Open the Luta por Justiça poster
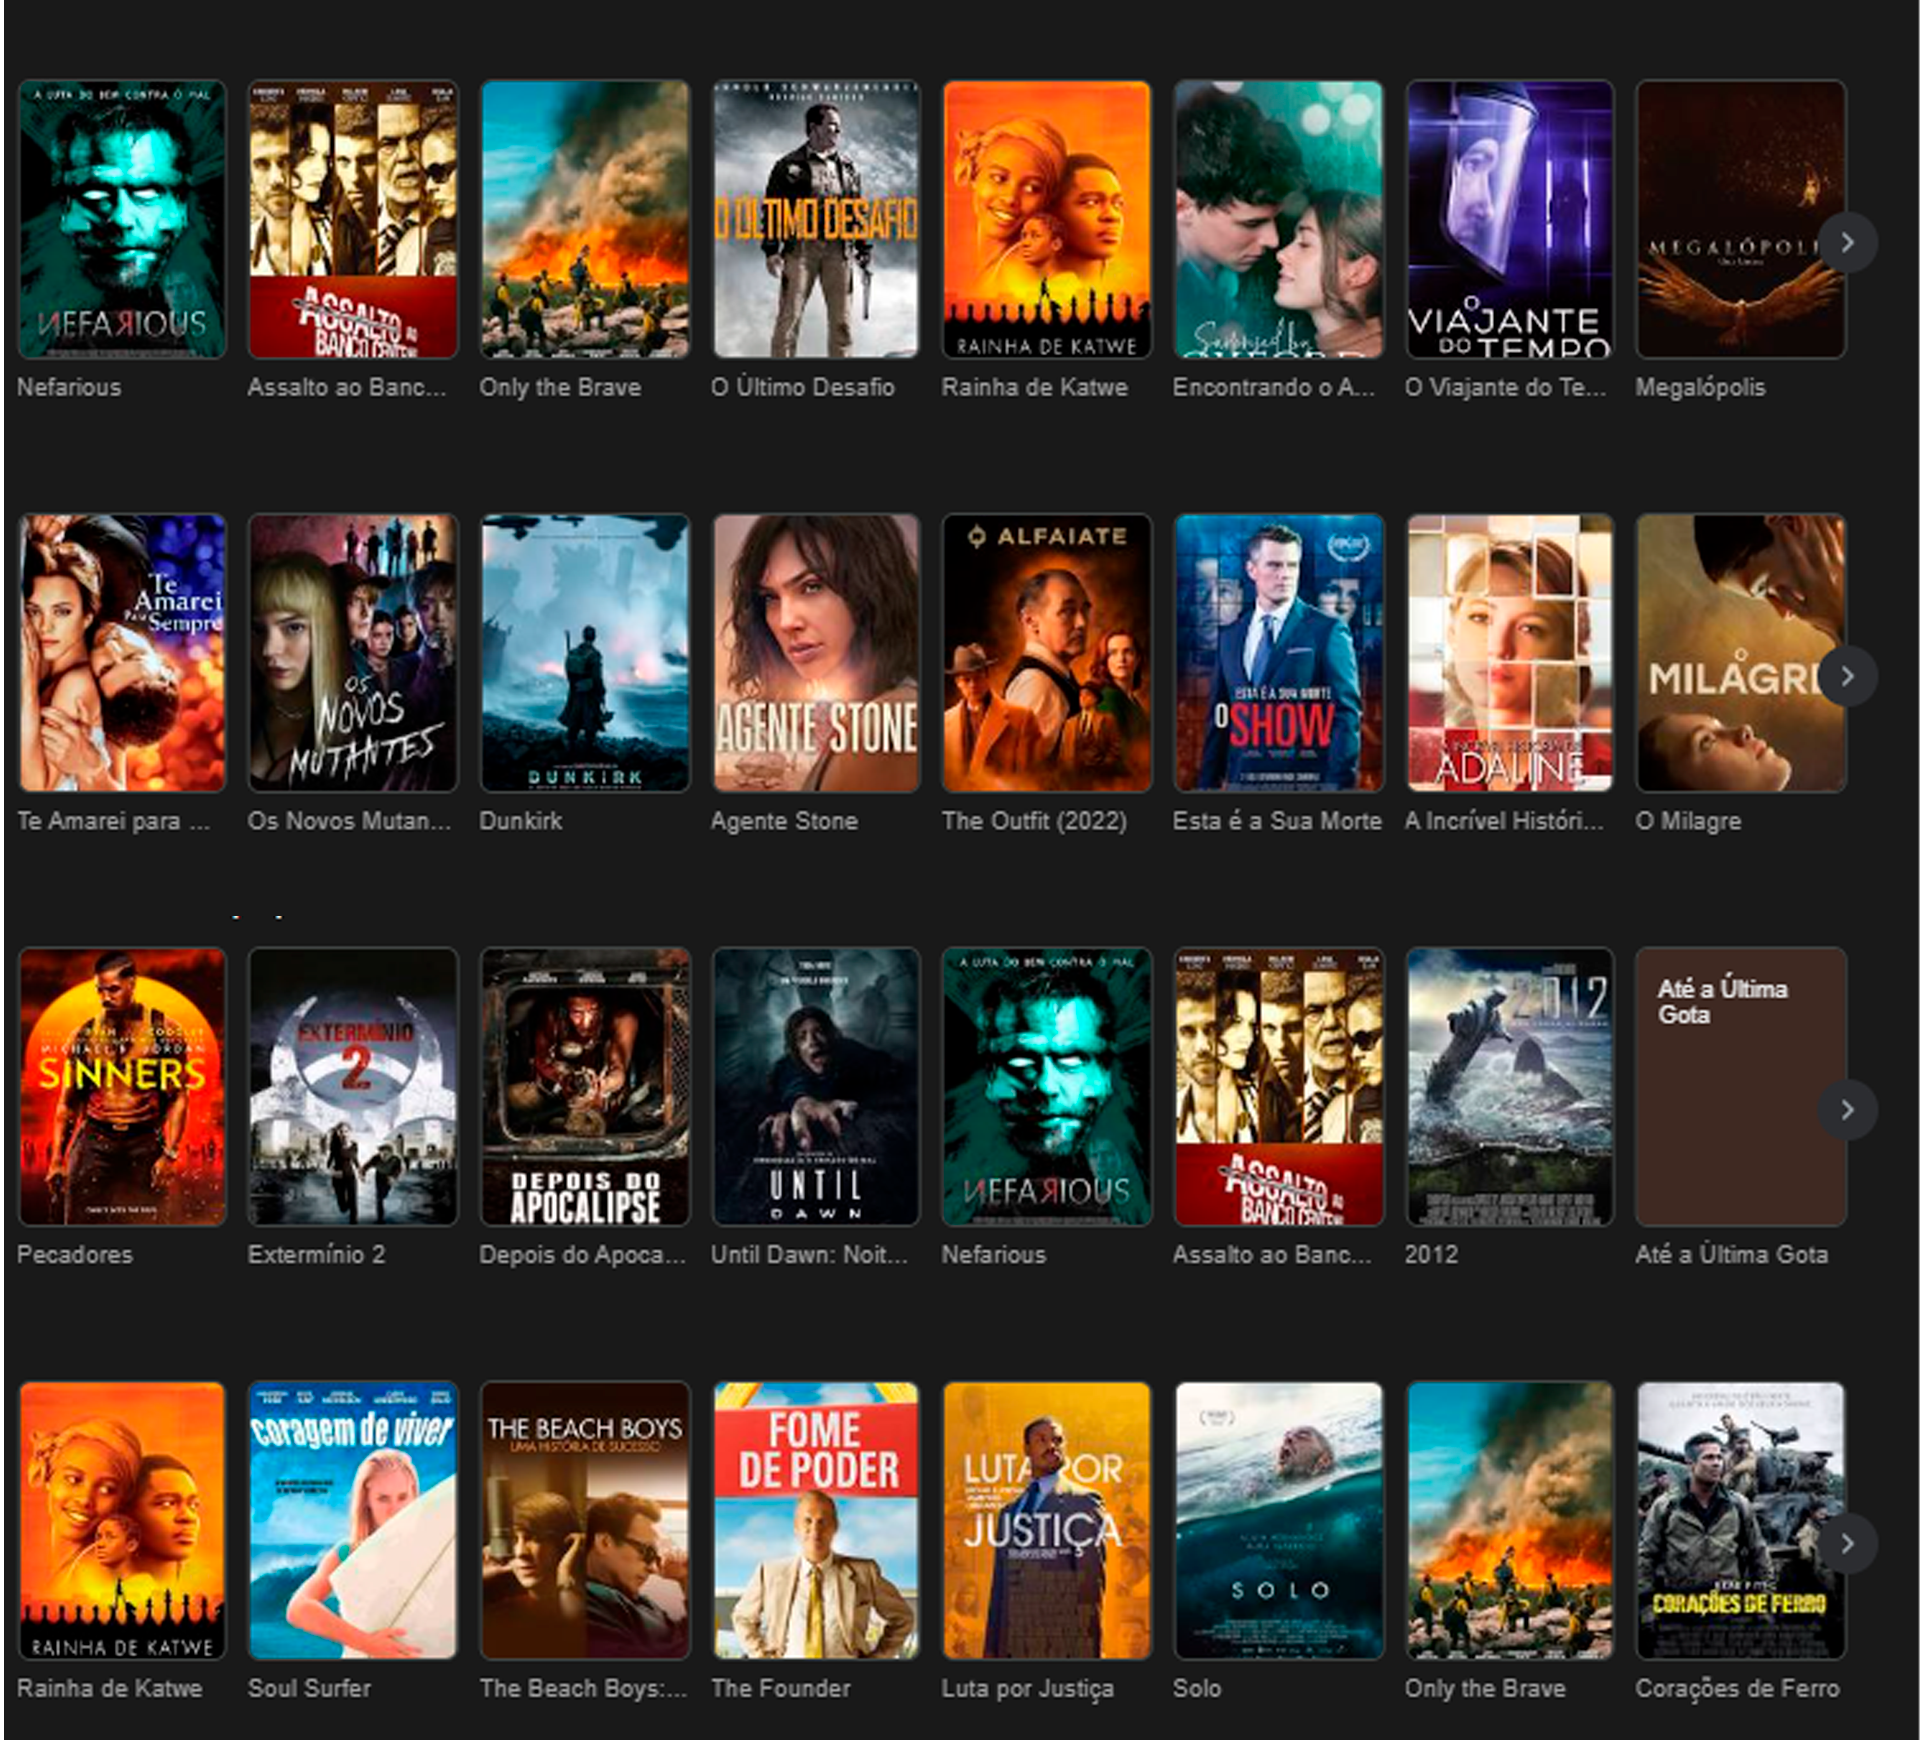Screen dimensions: 1920x1740 tap(1047, 1521)
